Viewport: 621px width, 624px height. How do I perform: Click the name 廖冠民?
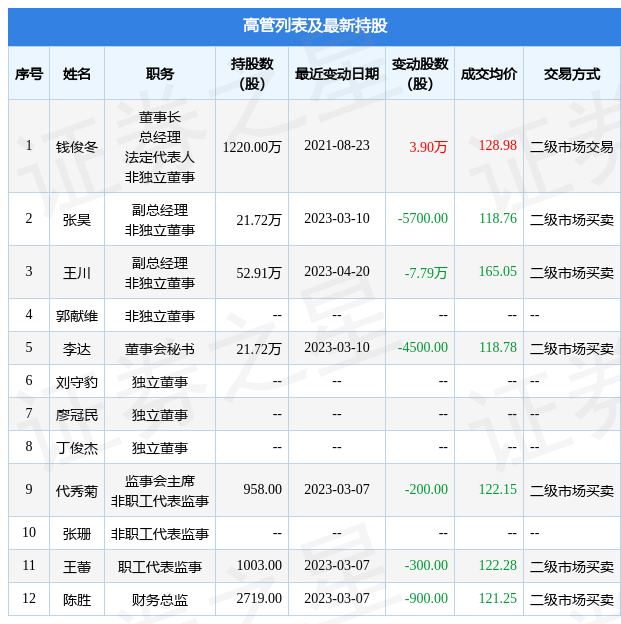click(x=77, y=415)
